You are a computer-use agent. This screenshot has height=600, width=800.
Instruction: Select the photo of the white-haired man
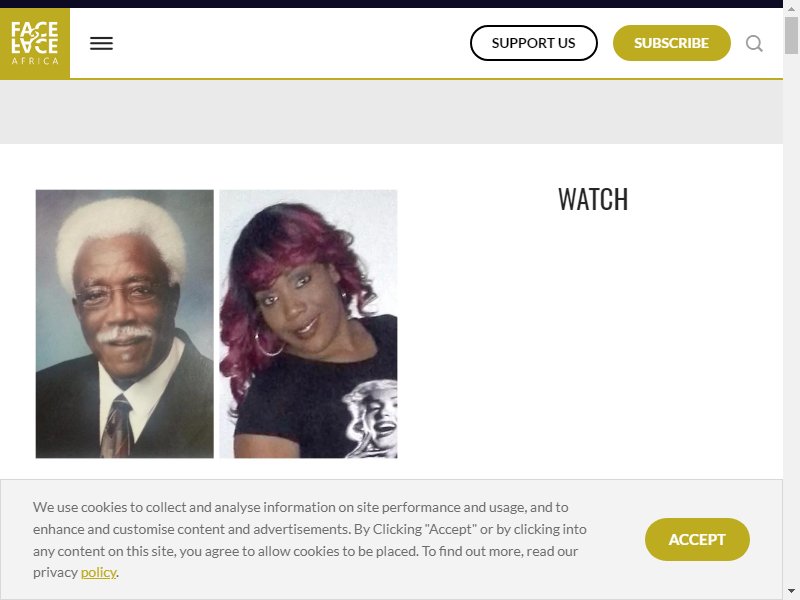click(124, 324)
